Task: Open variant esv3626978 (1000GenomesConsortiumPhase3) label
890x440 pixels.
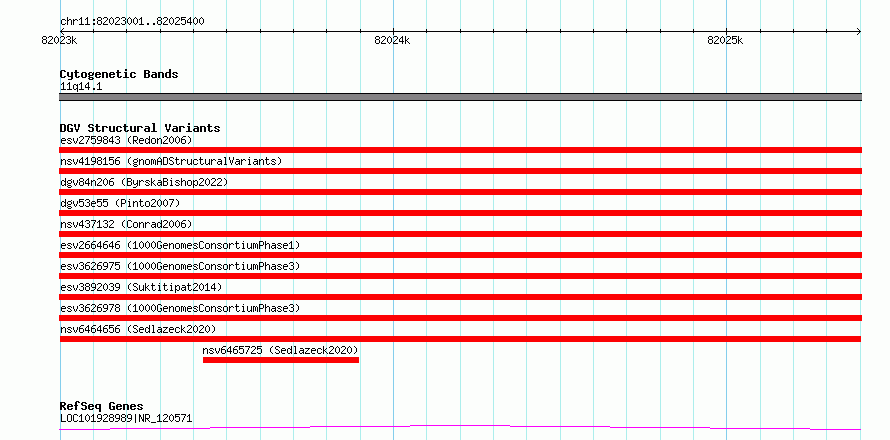Action: (x=180, y=308)
